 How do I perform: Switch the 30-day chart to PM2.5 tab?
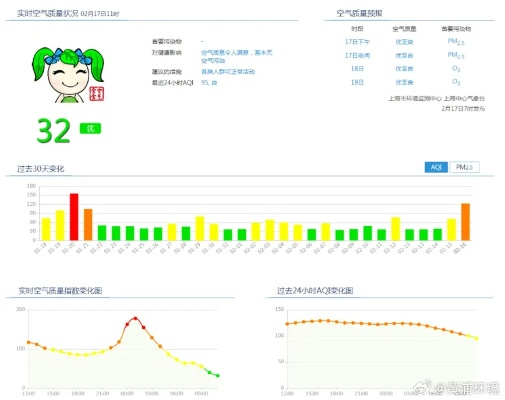[464, 167]
